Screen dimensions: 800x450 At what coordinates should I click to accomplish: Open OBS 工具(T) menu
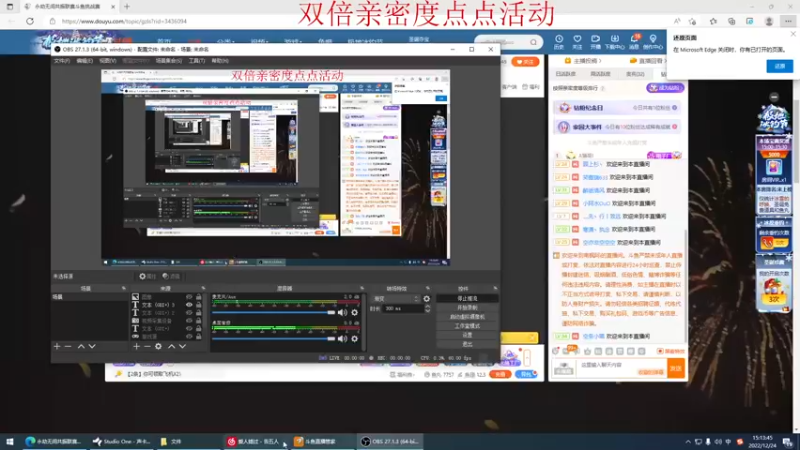[x=196, y=61]
